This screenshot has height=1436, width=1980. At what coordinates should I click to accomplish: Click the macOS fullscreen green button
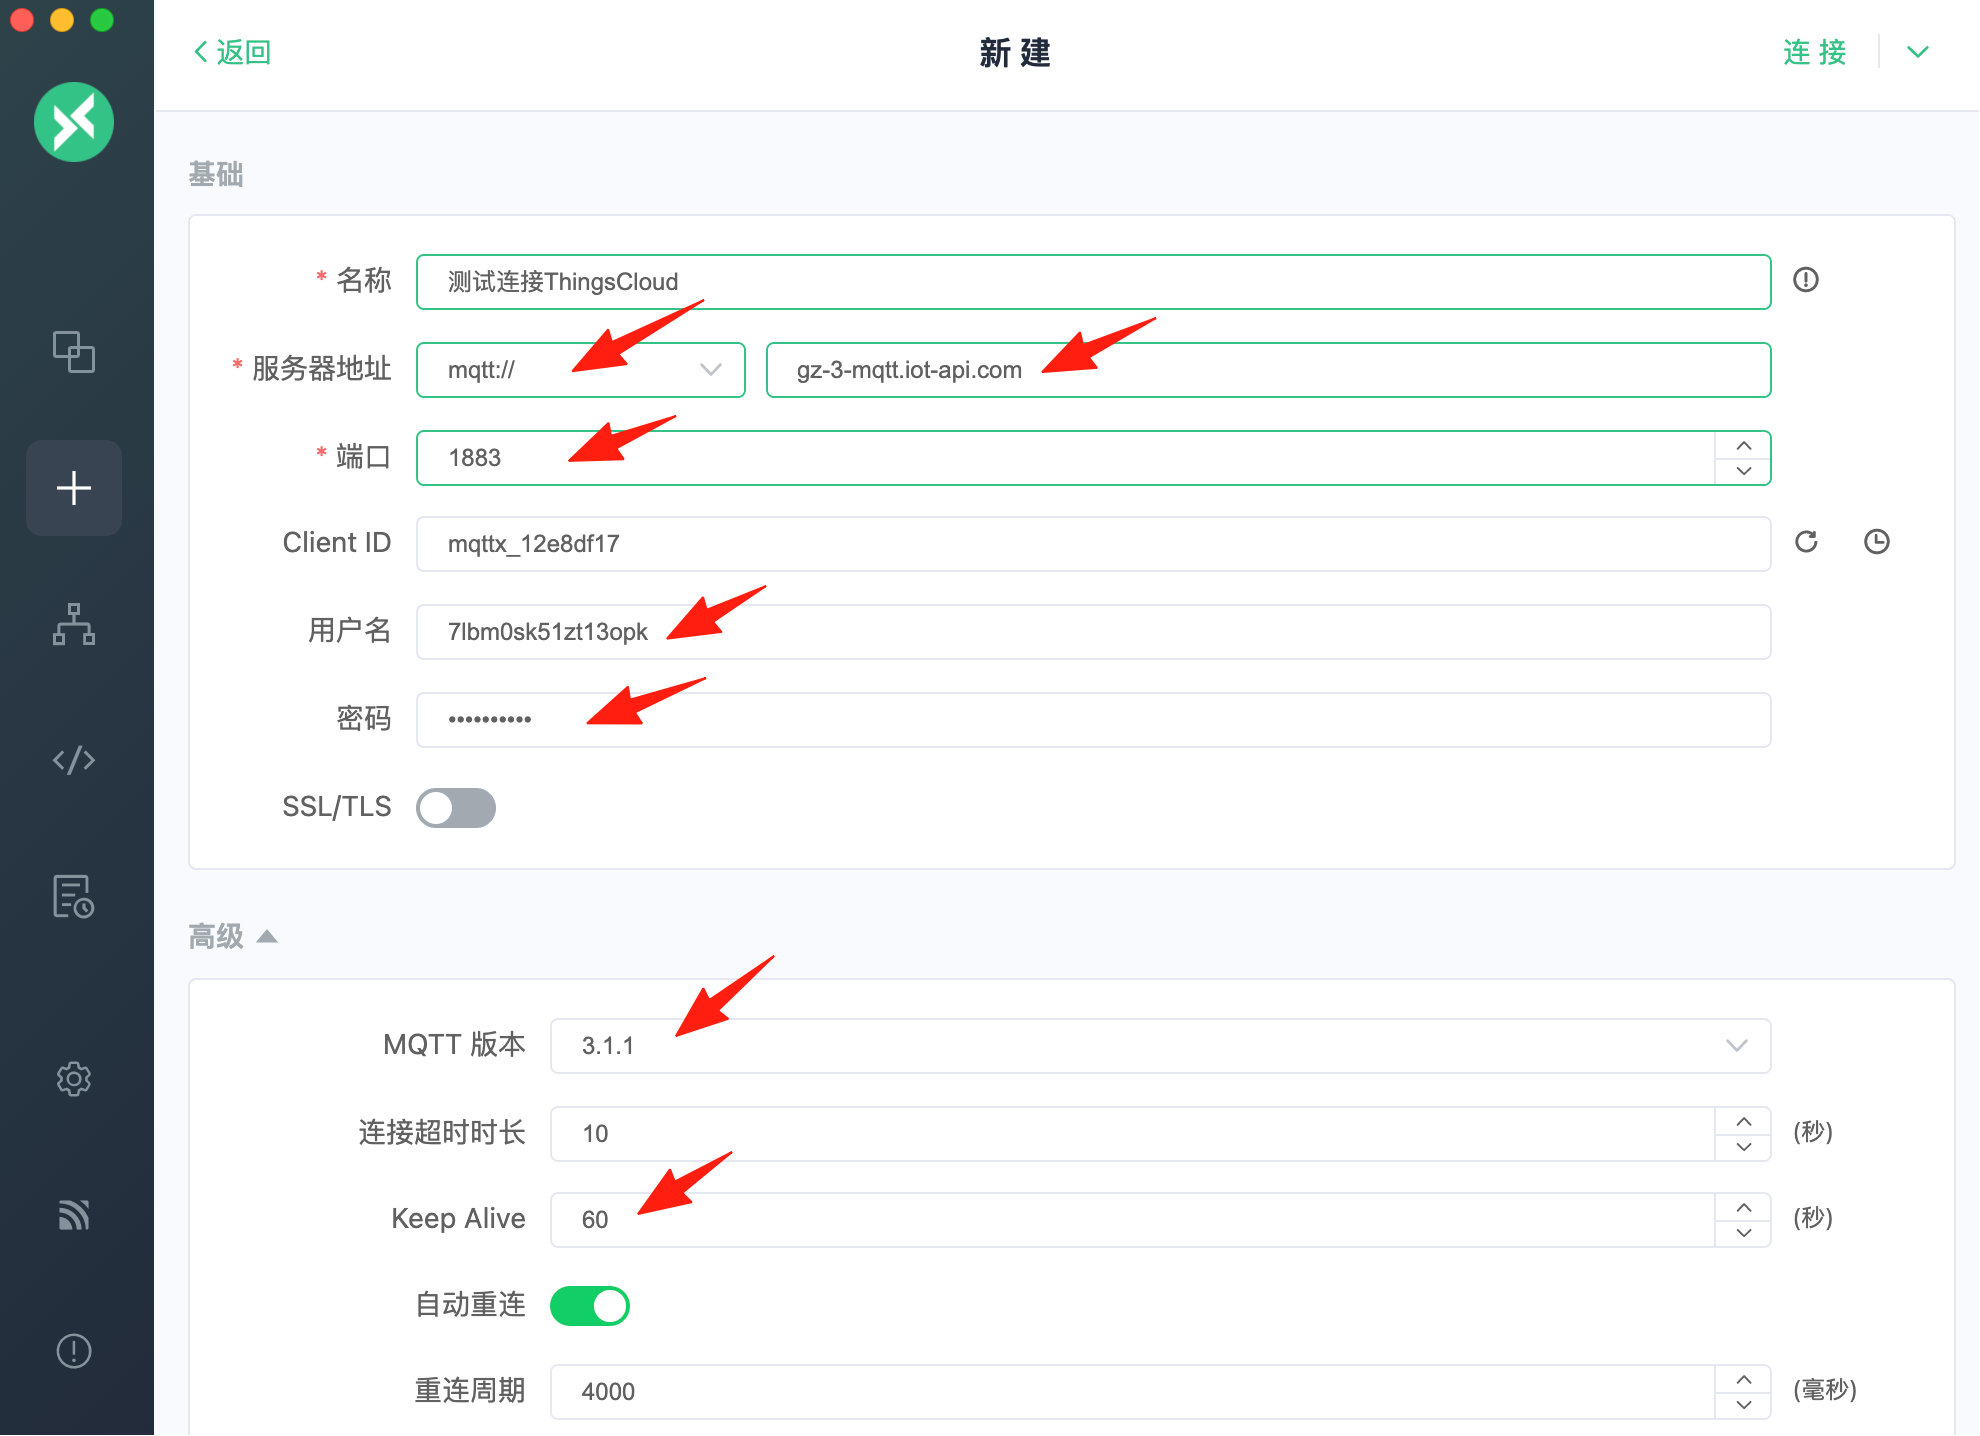[x=102, y=20]
